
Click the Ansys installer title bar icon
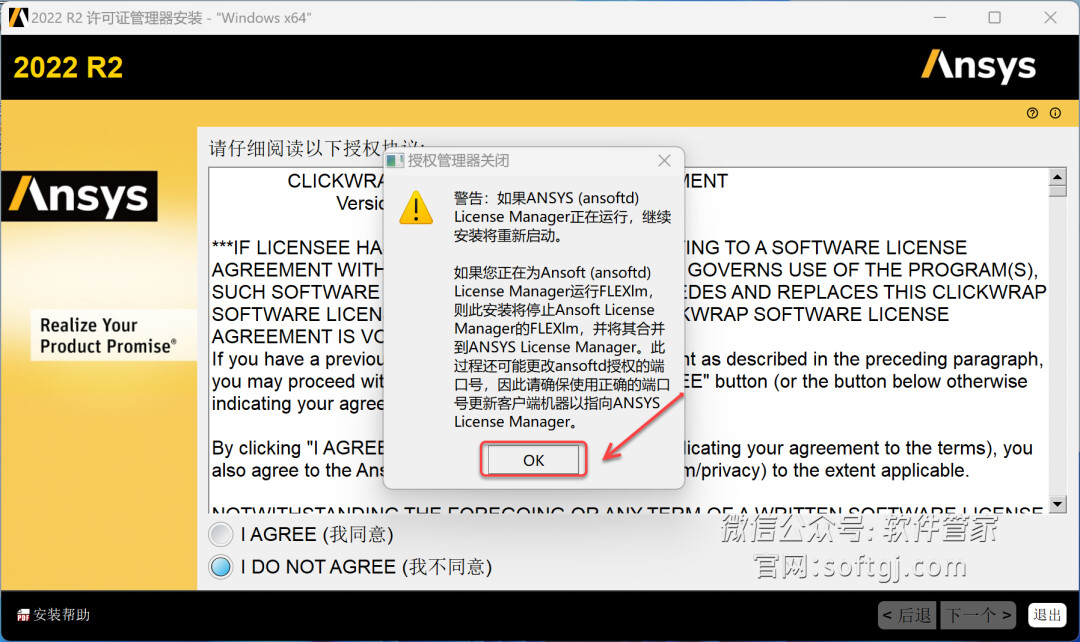[x=18, y=17]
